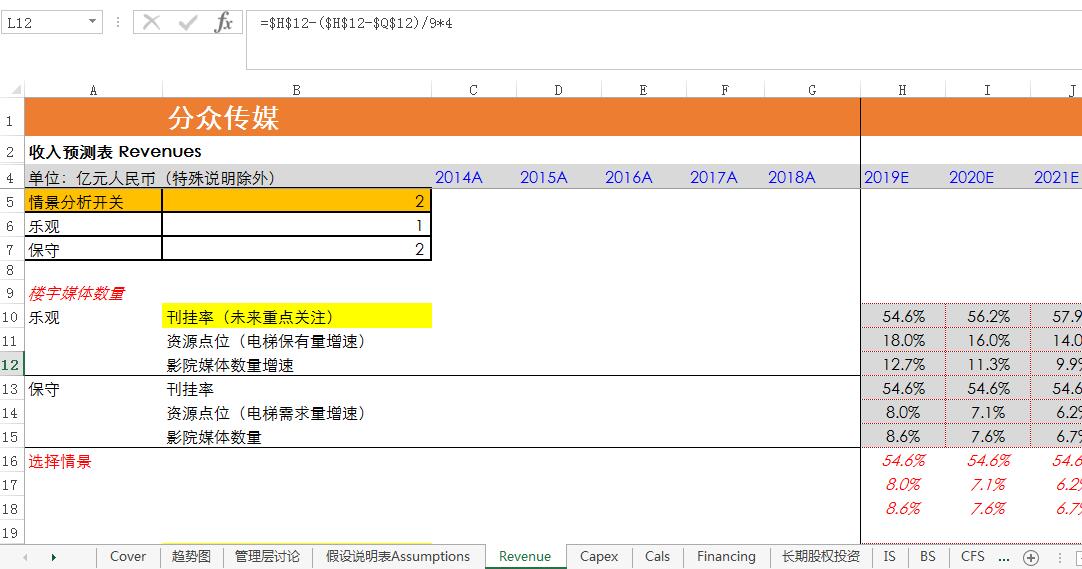Open the Name Box dropdown arrow
Screen dimensions: 1082x569
(92, 22)
